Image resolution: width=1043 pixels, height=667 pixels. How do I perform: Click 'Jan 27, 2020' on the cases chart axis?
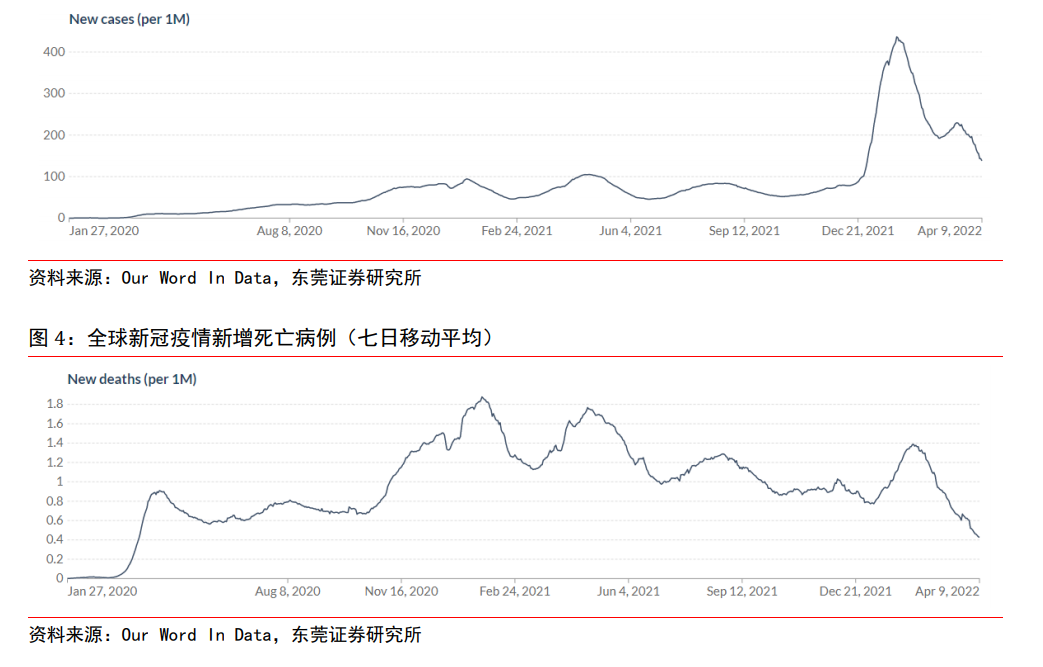tap(104, 231)
